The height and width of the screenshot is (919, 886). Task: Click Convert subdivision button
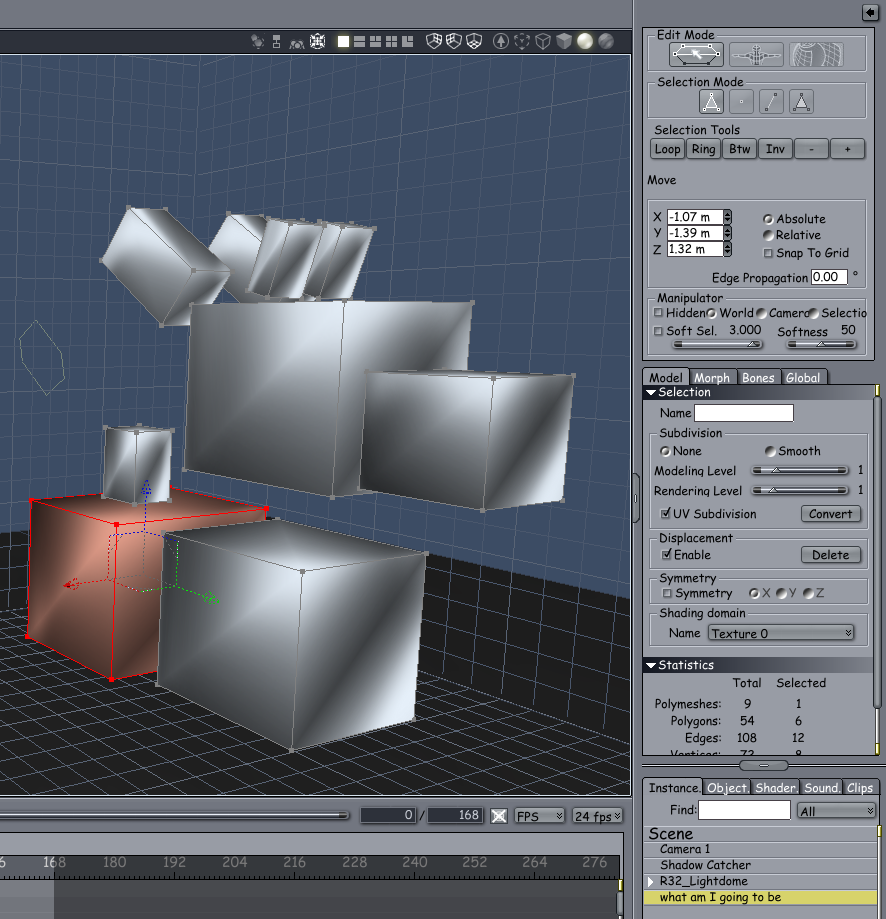830,514
